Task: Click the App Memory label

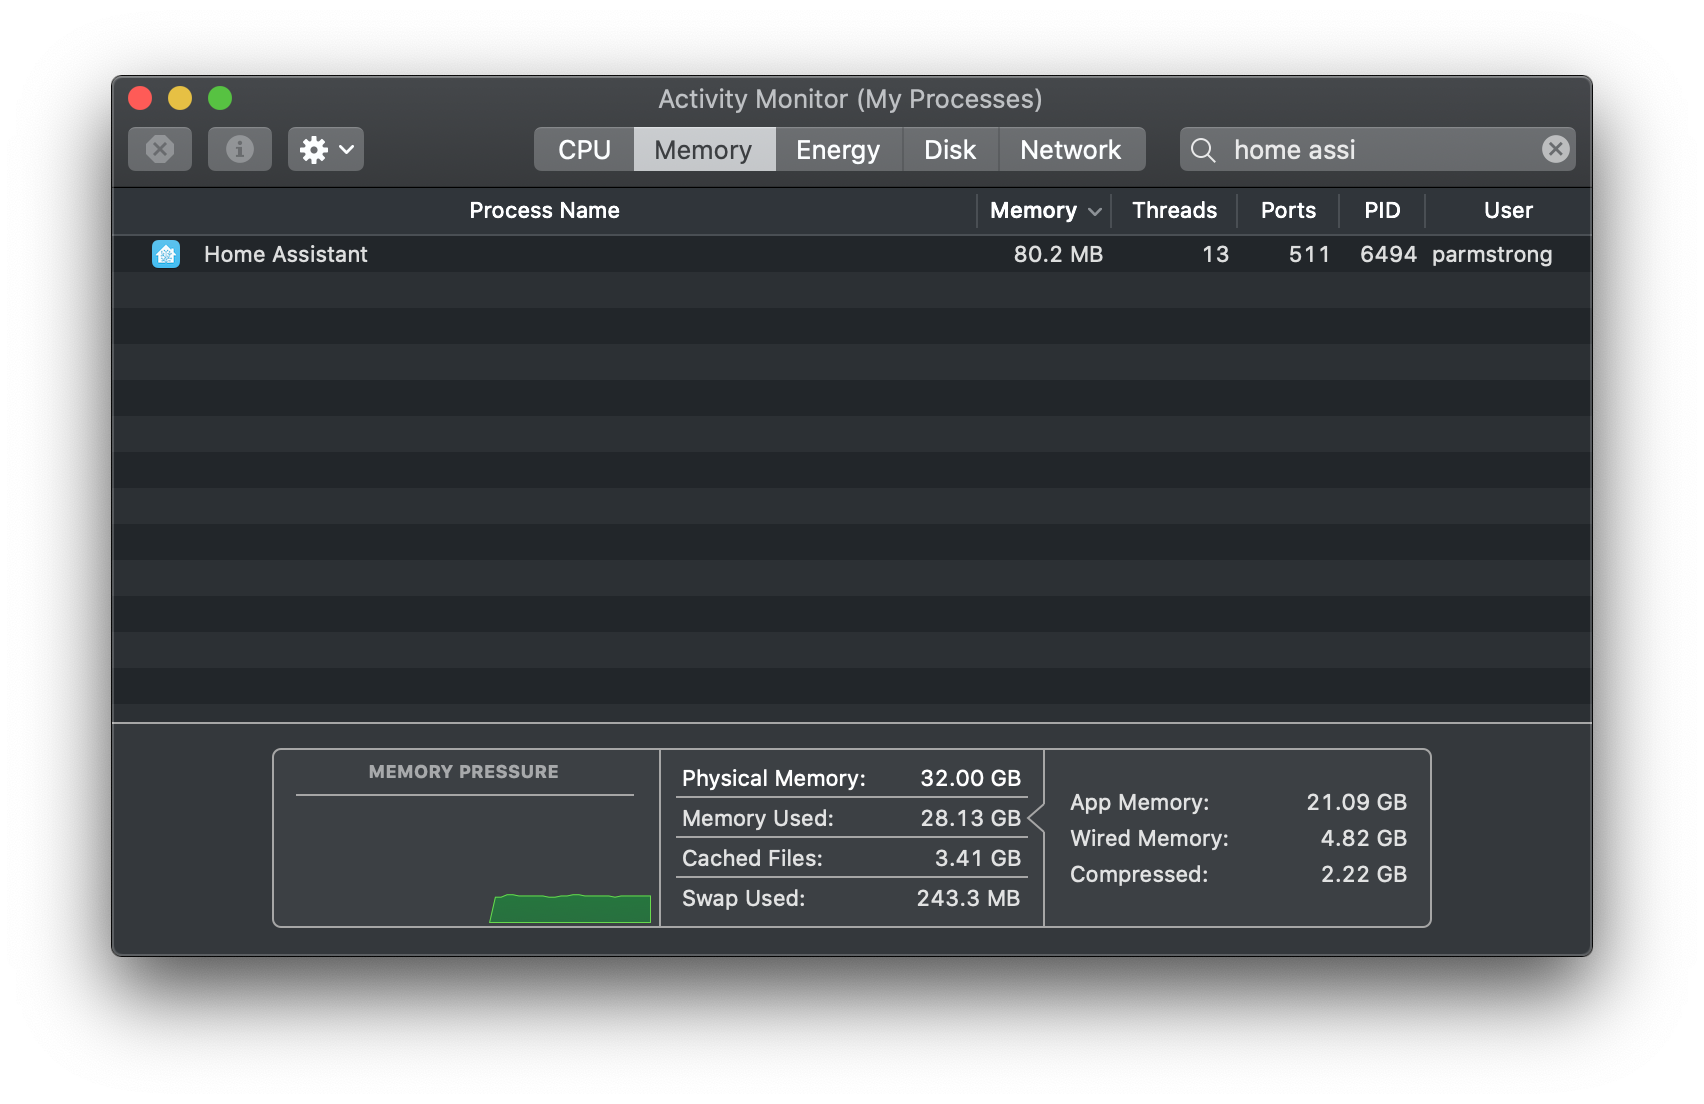Action: (x=1139, y=802)
